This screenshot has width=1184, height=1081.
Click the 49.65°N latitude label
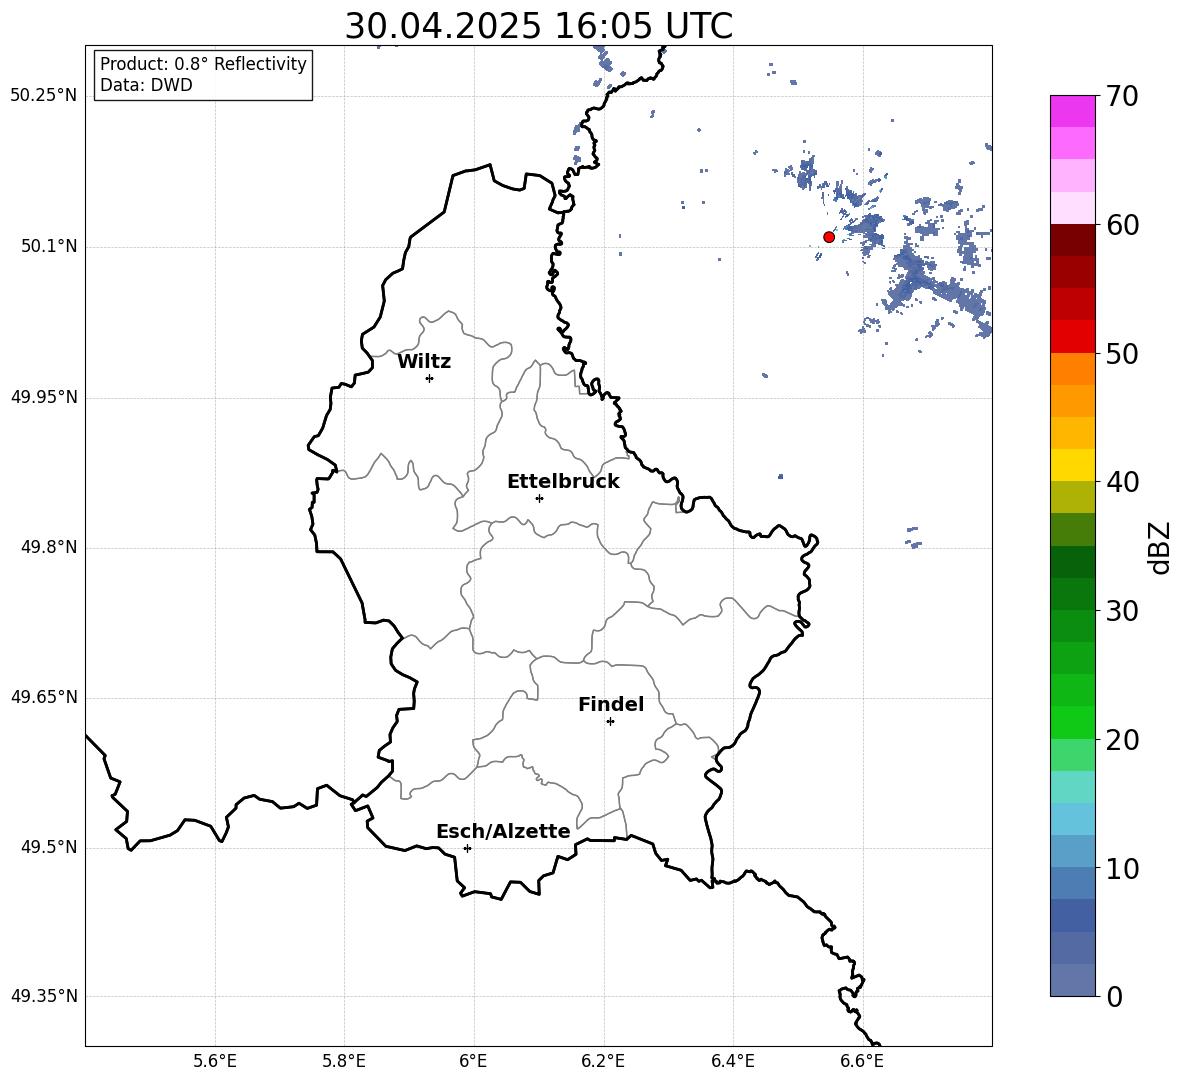44,696
